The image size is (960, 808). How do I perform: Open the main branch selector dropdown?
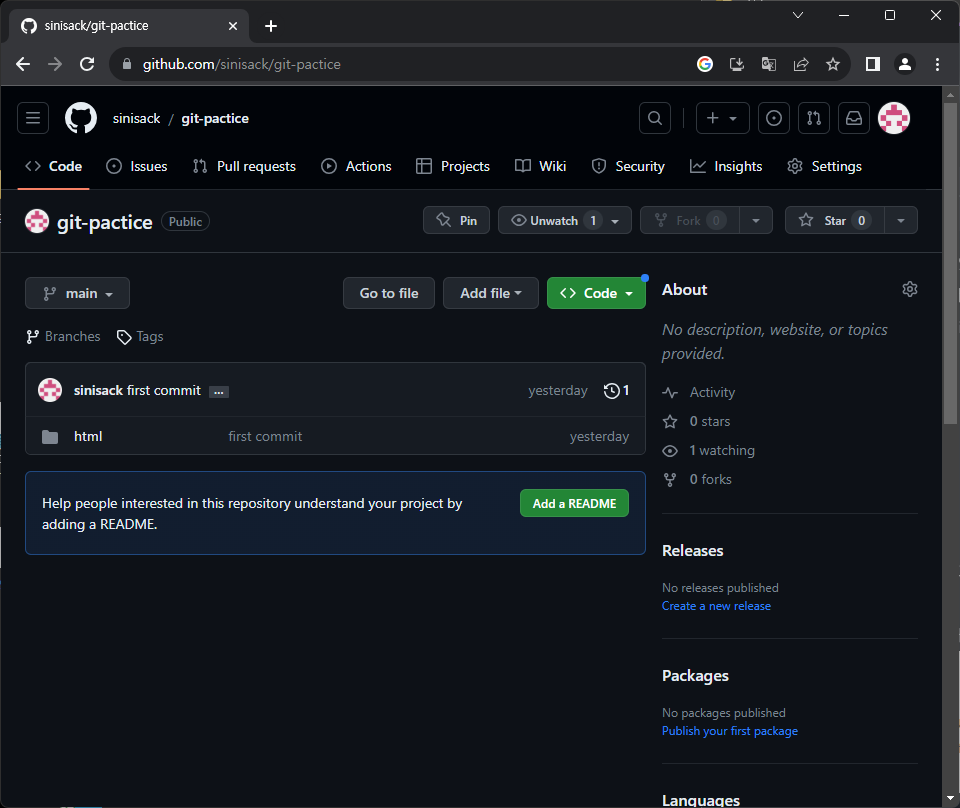click(x=77, y=293)
